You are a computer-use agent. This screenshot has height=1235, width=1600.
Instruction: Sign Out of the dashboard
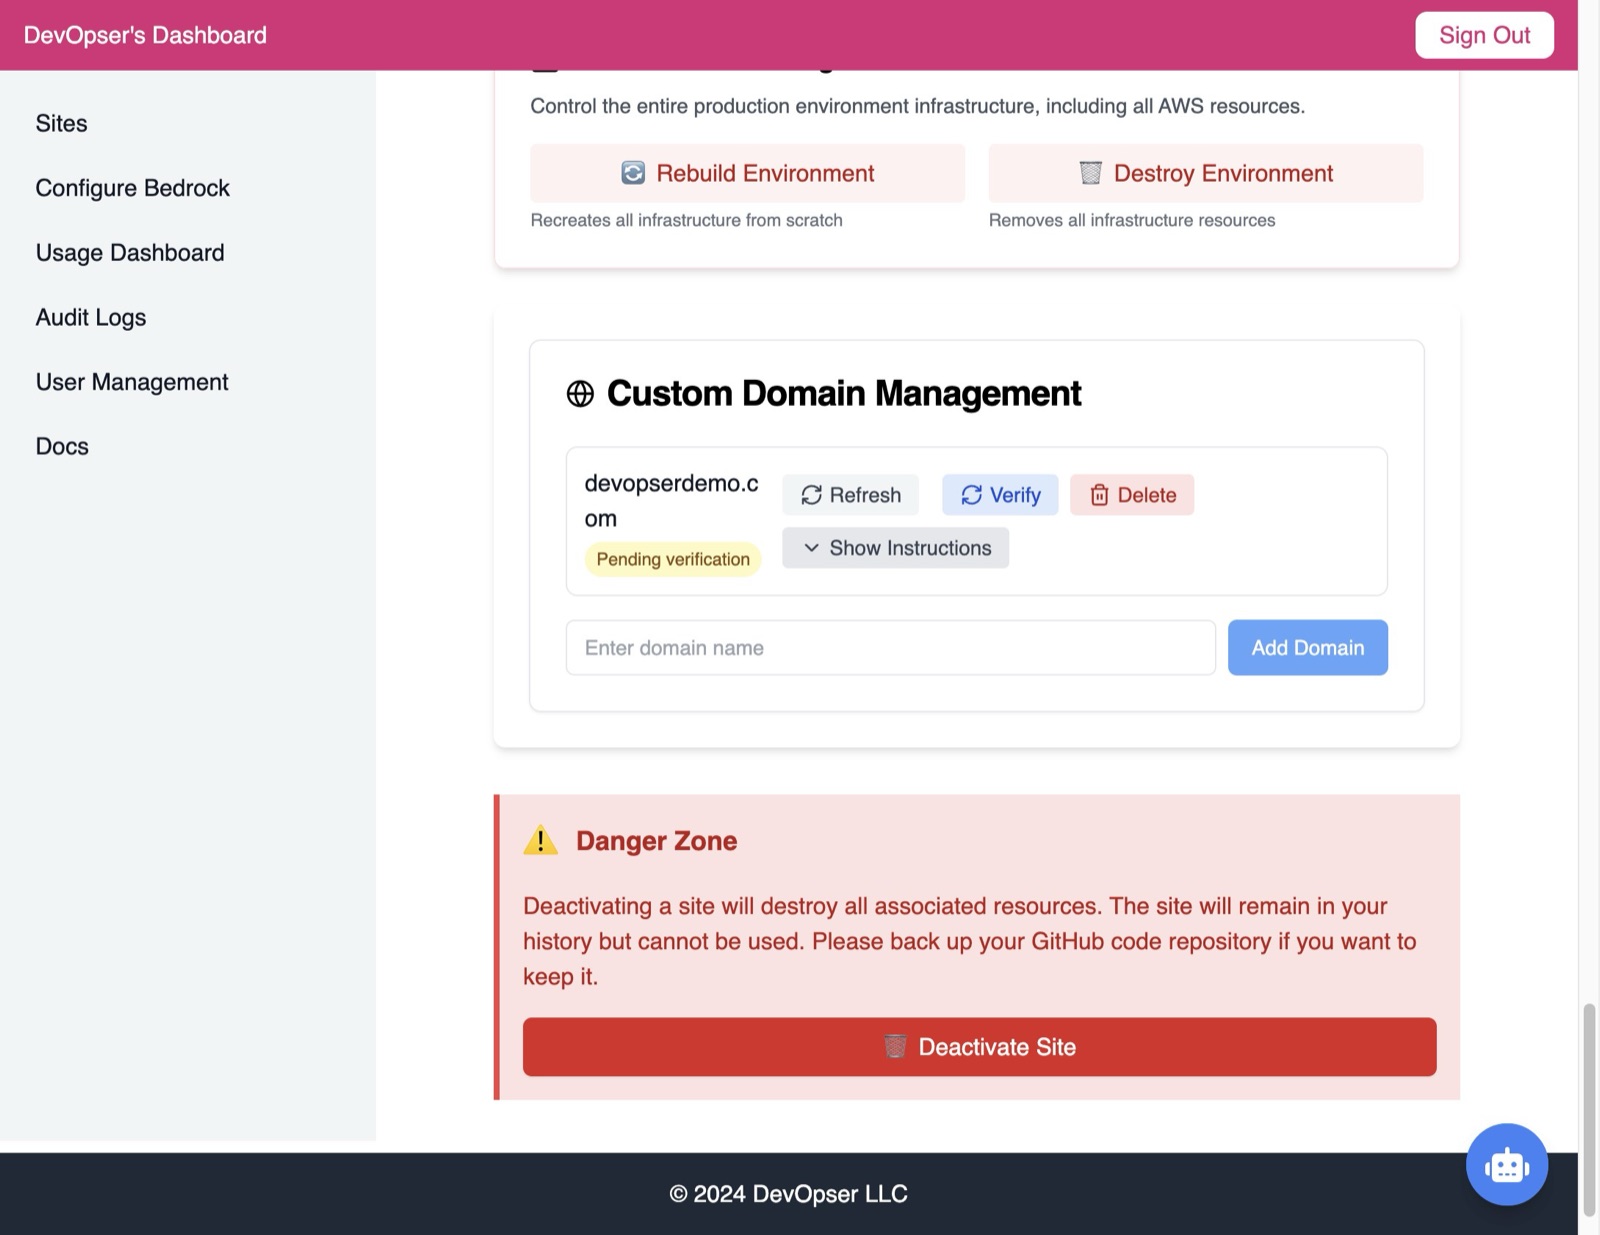1484,35
